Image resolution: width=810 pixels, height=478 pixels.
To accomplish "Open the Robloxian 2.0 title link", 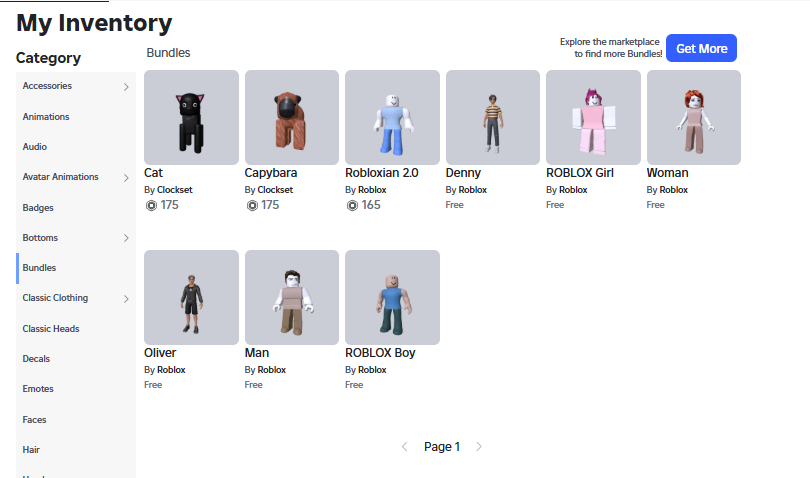I will tap(382, 173).
